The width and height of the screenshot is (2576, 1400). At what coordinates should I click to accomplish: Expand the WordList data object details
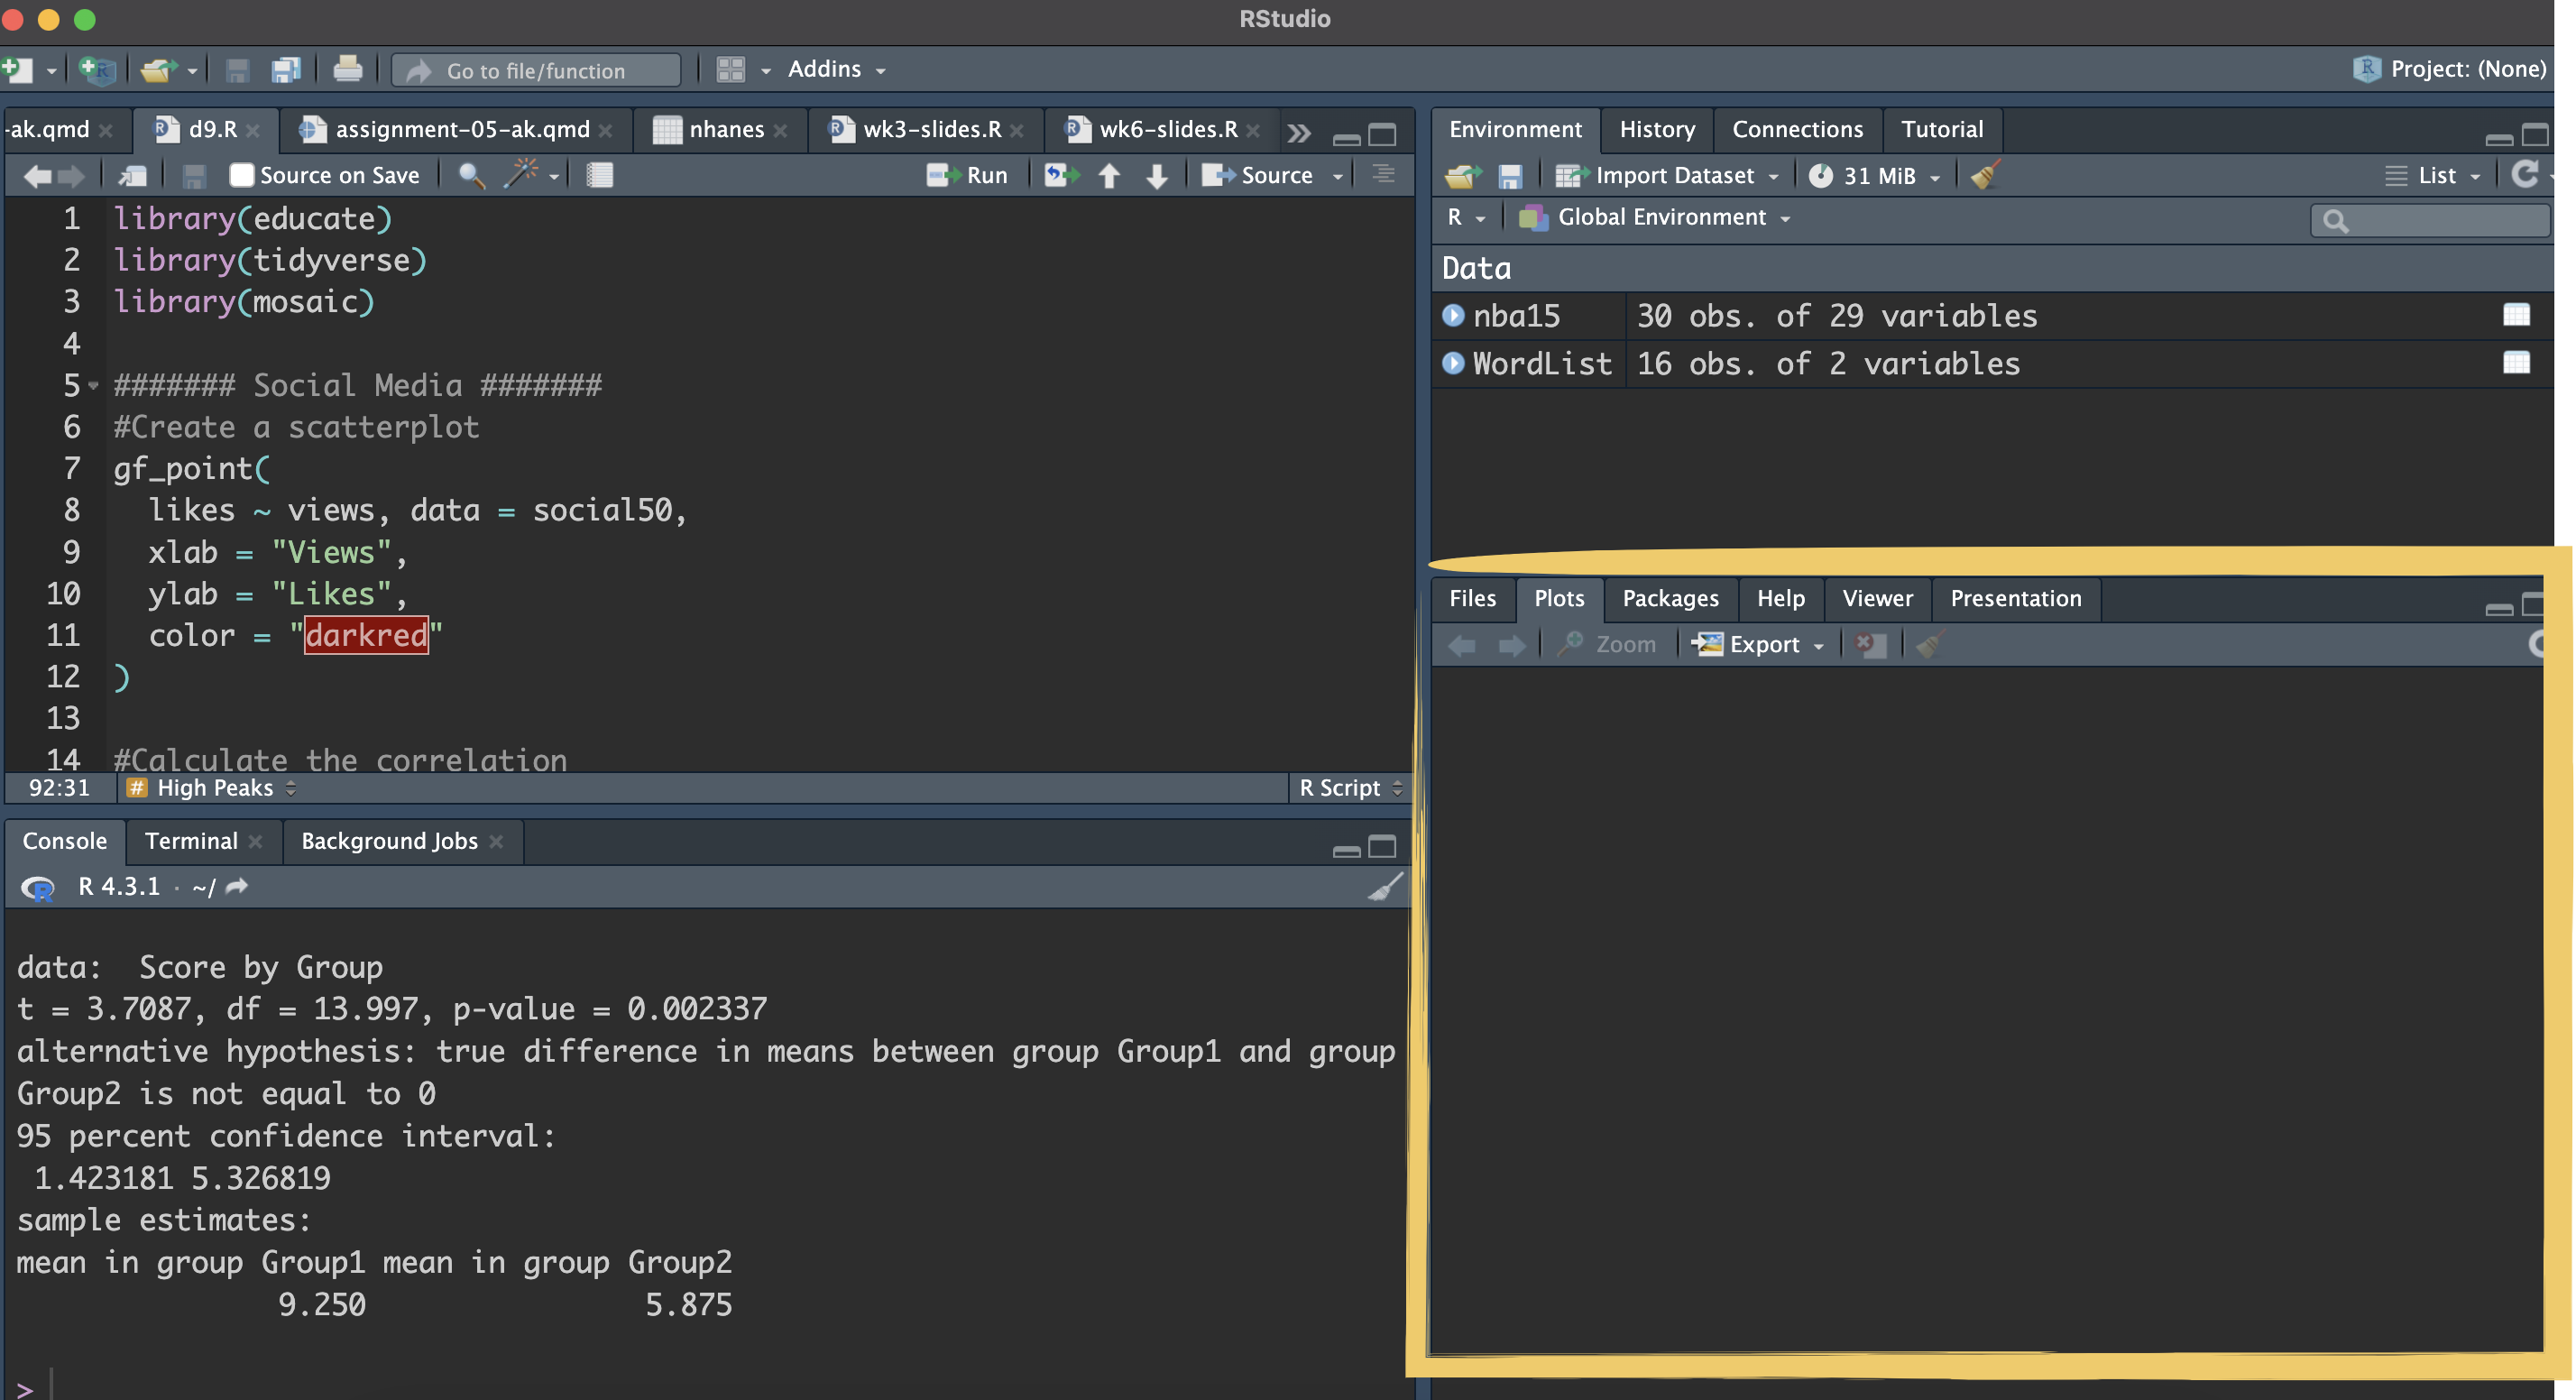point(1453,363)
